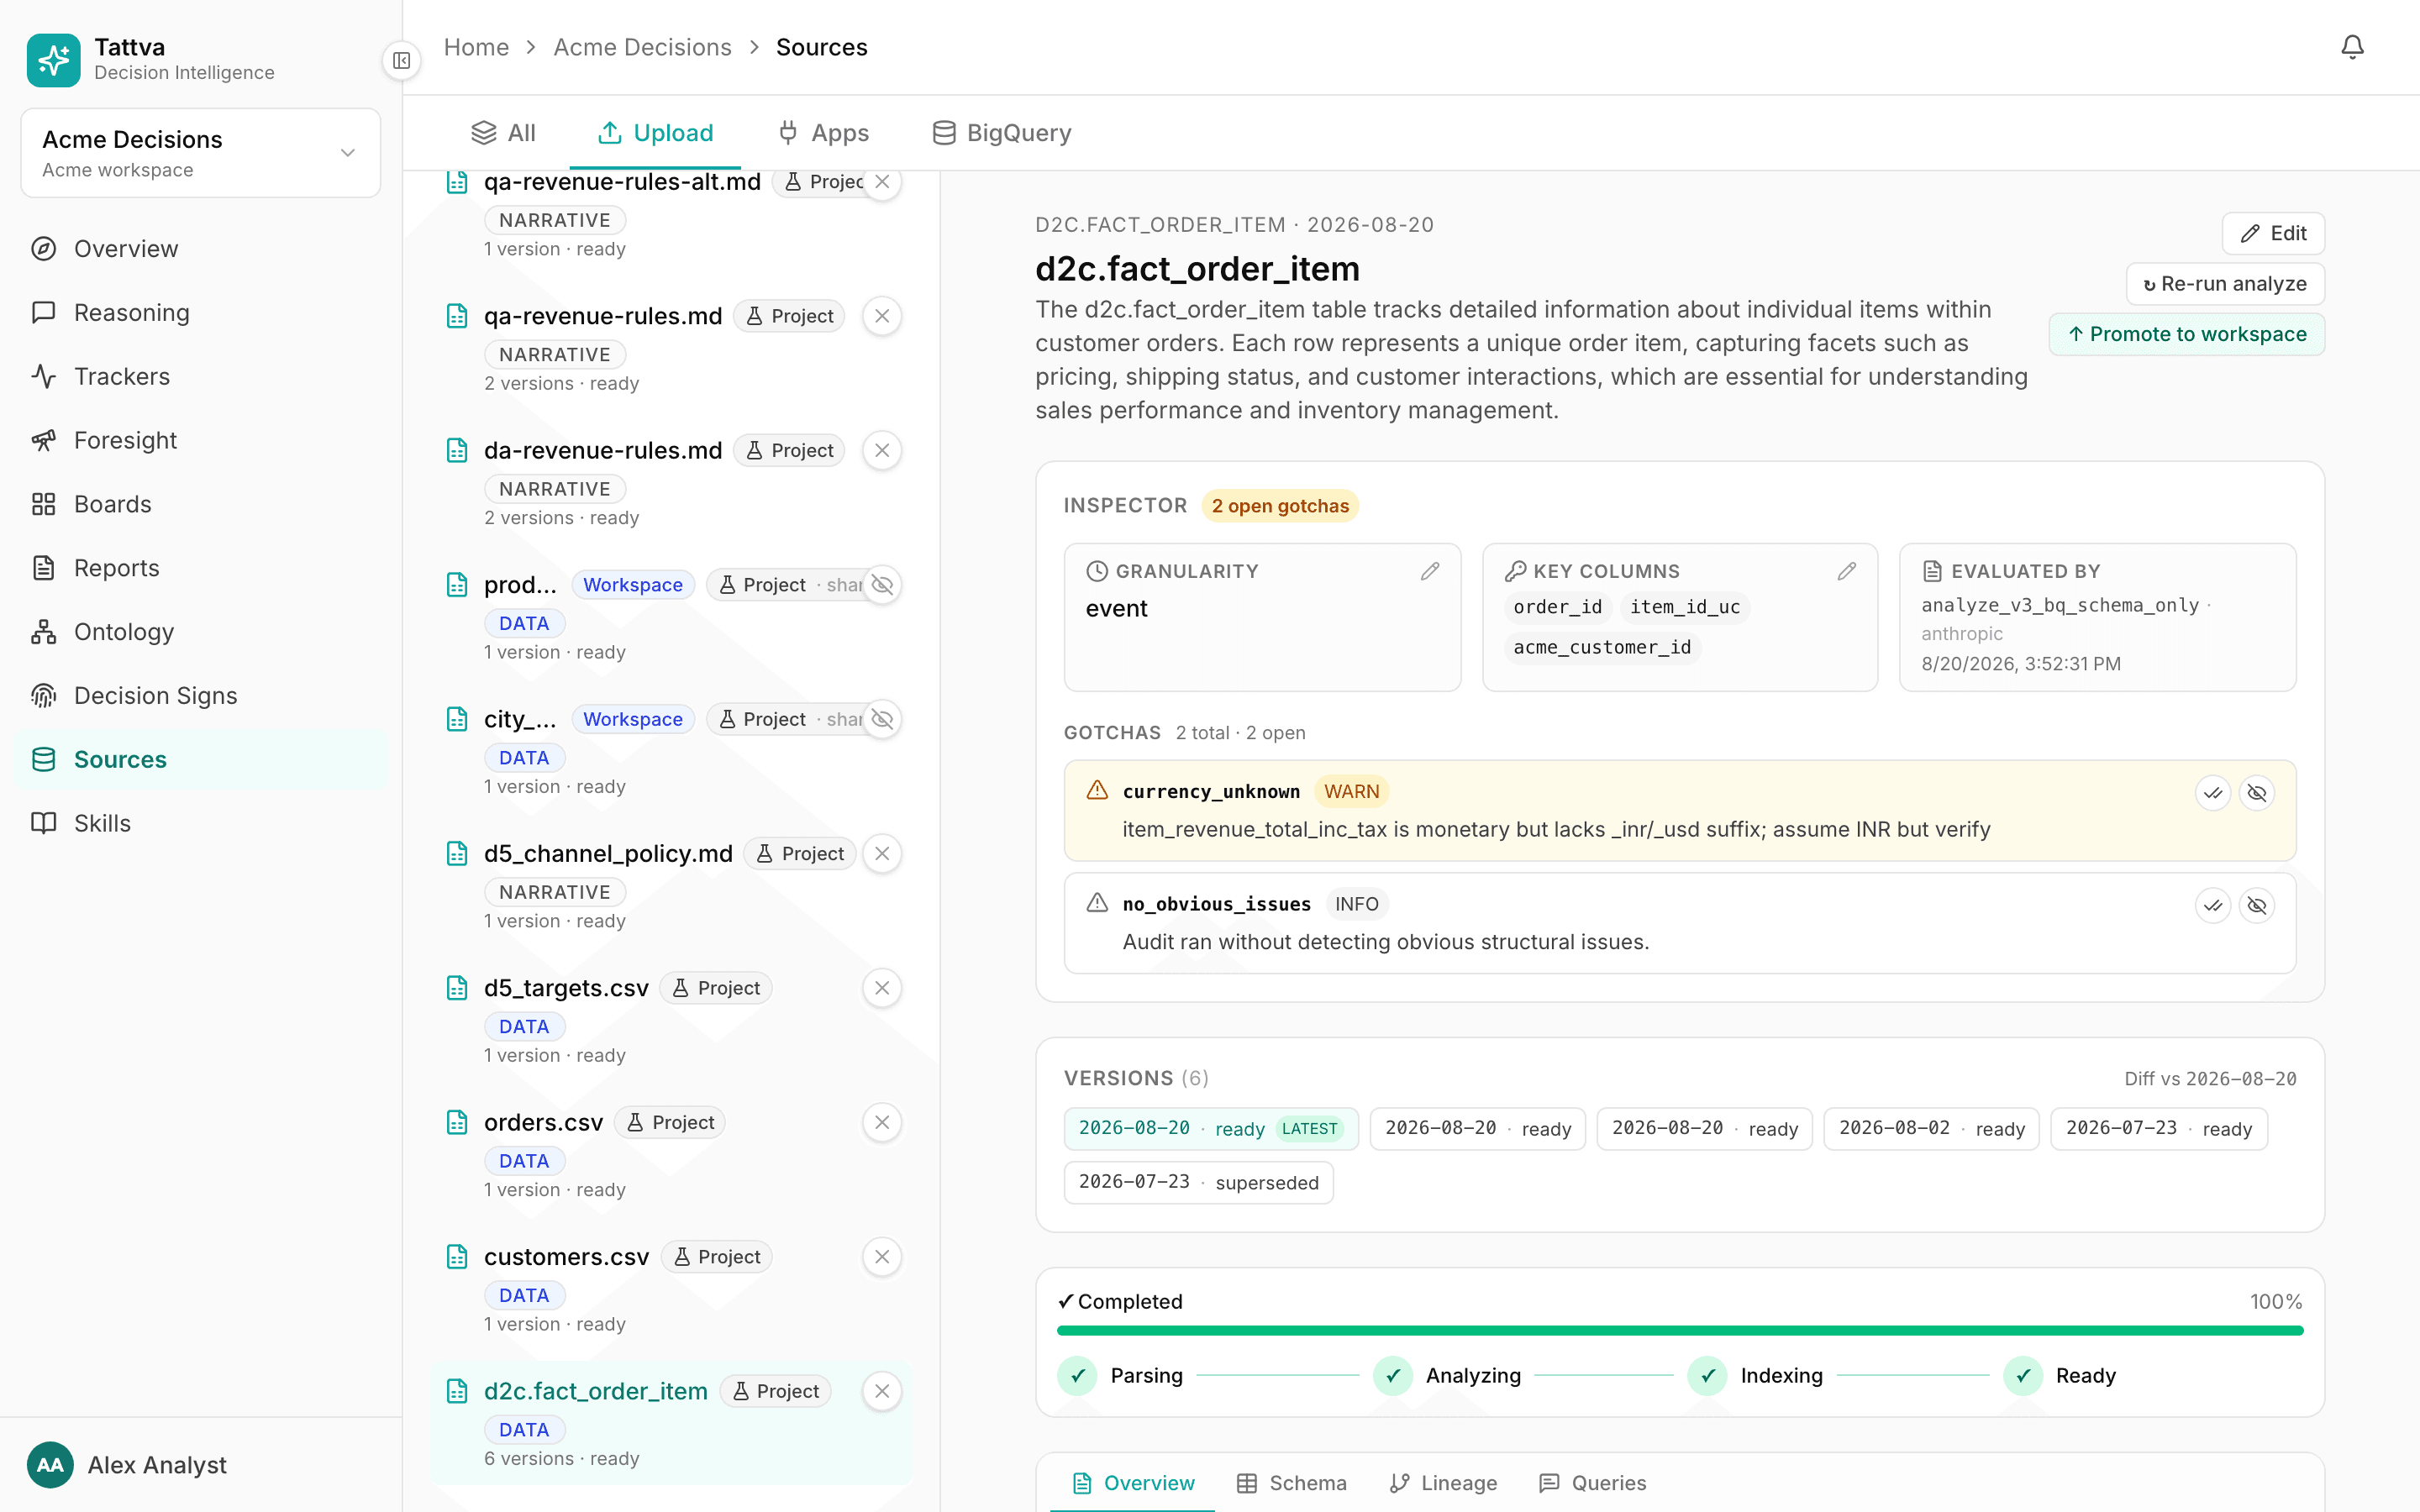The image size is (2420, 1512).
Task: Select the 2026-07-23 superseded version
Action: 1198,1182
